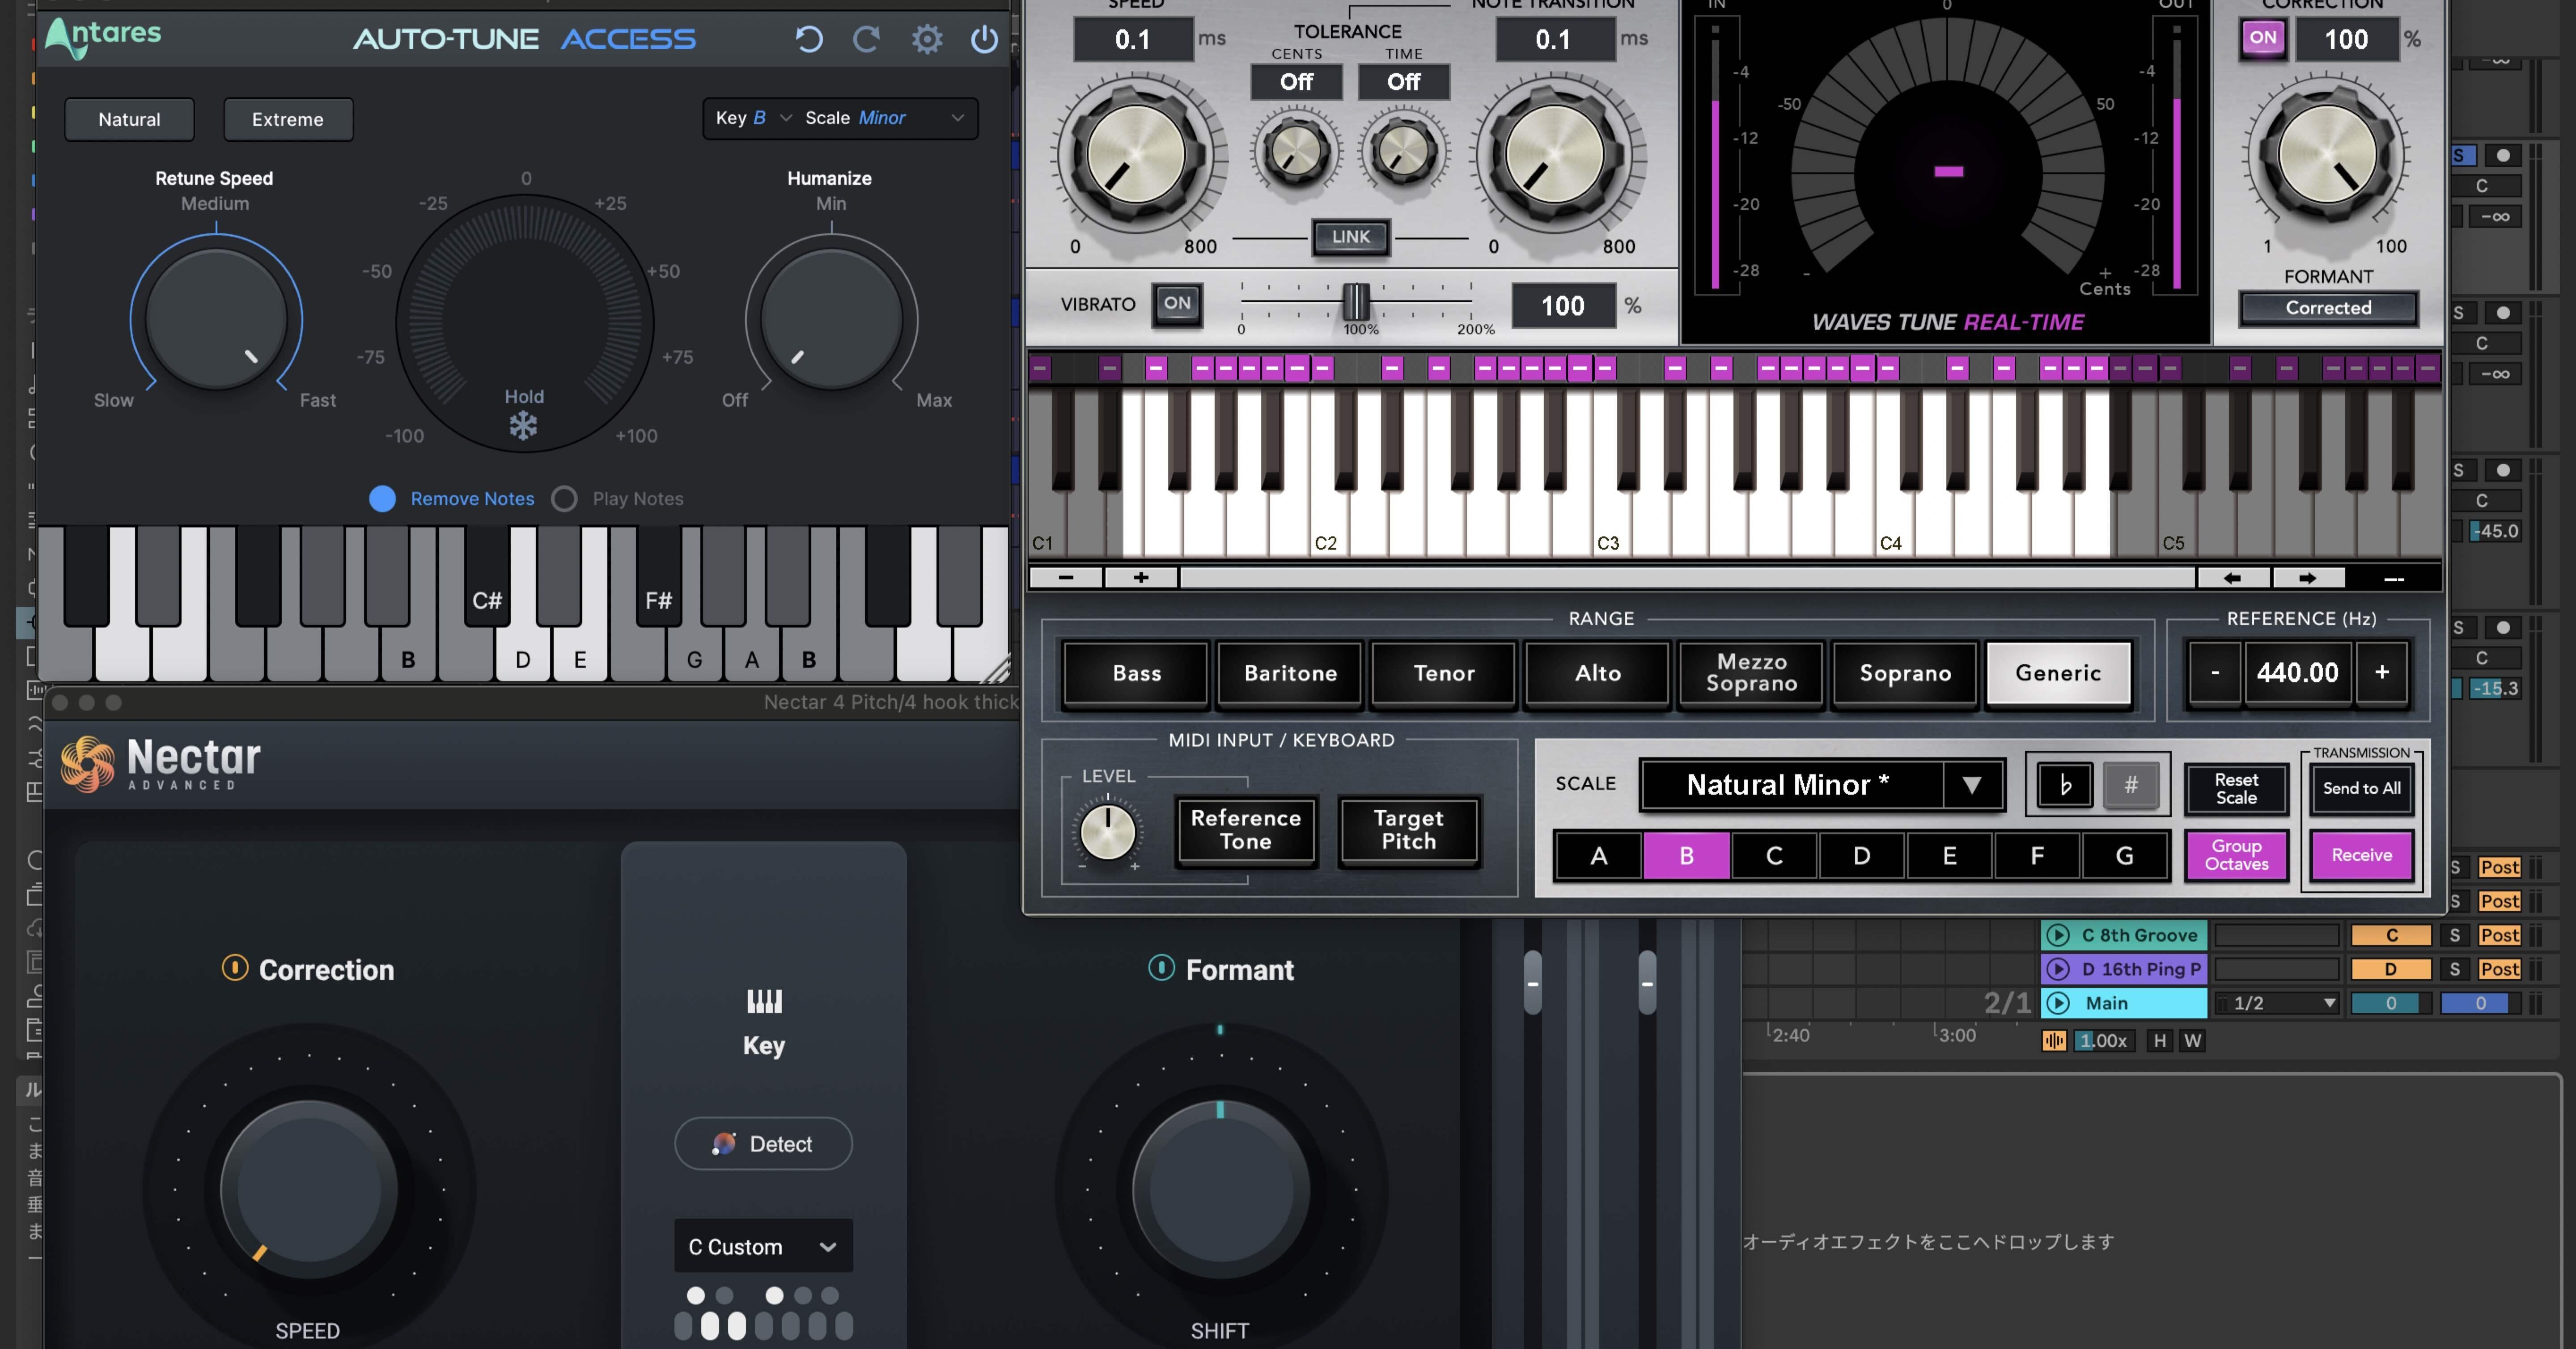The width and height of the screenshot is (2576, 1349).
Task: Click the flat accidental button in Waves Tune
Action: tap(2065, 785)
